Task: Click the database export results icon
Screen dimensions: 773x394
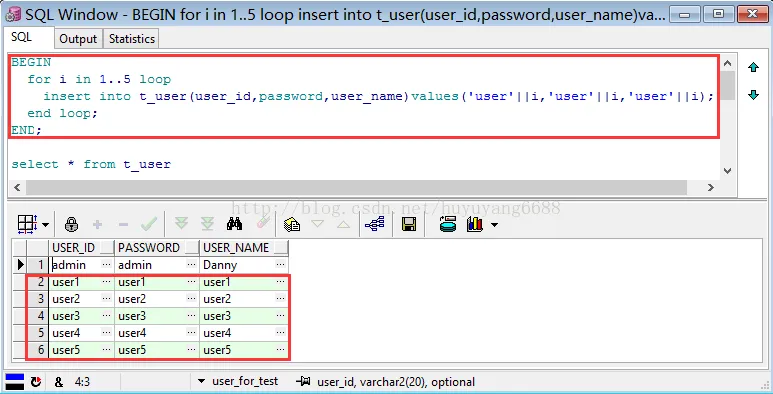Action: point(448,224)
